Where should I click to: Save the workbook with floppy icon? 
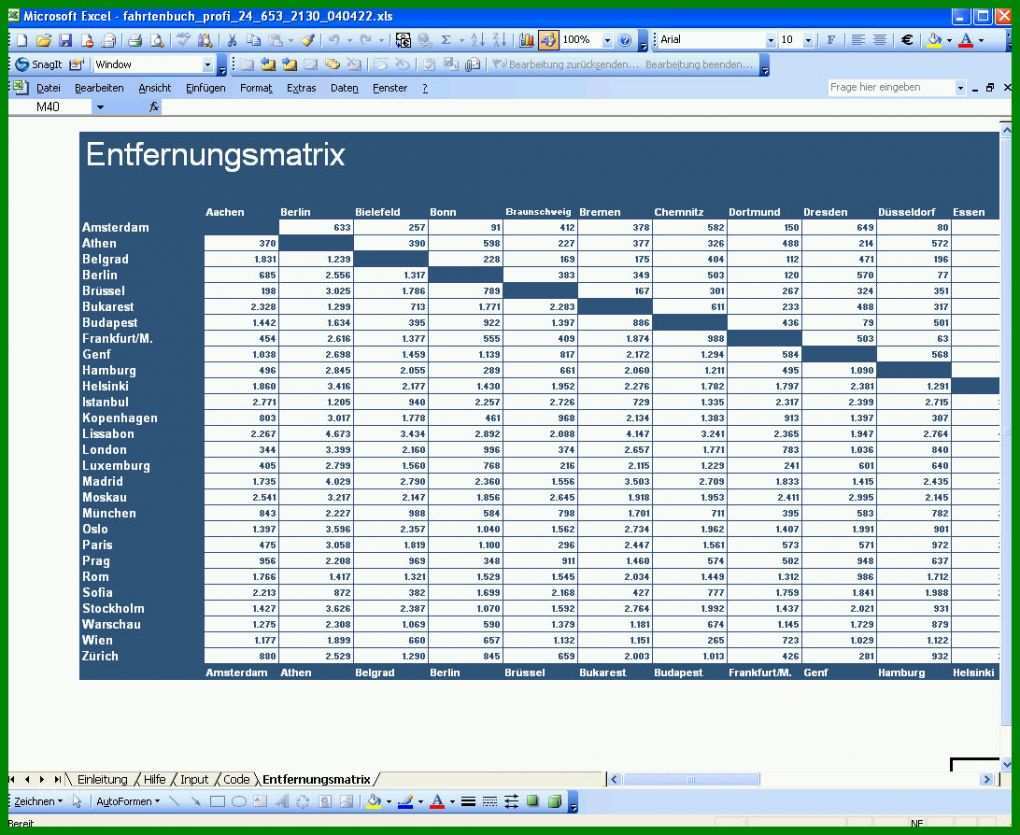click(x=66, y=40)
